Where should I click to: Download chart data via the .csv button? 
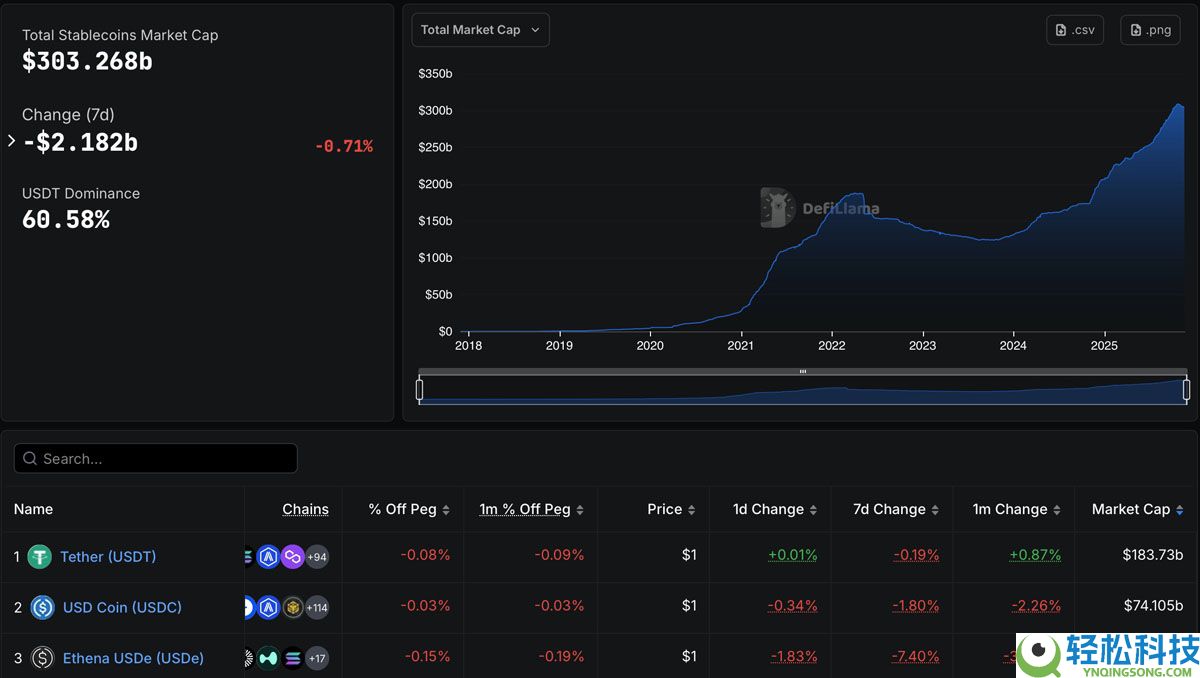tap(1075, 30)
